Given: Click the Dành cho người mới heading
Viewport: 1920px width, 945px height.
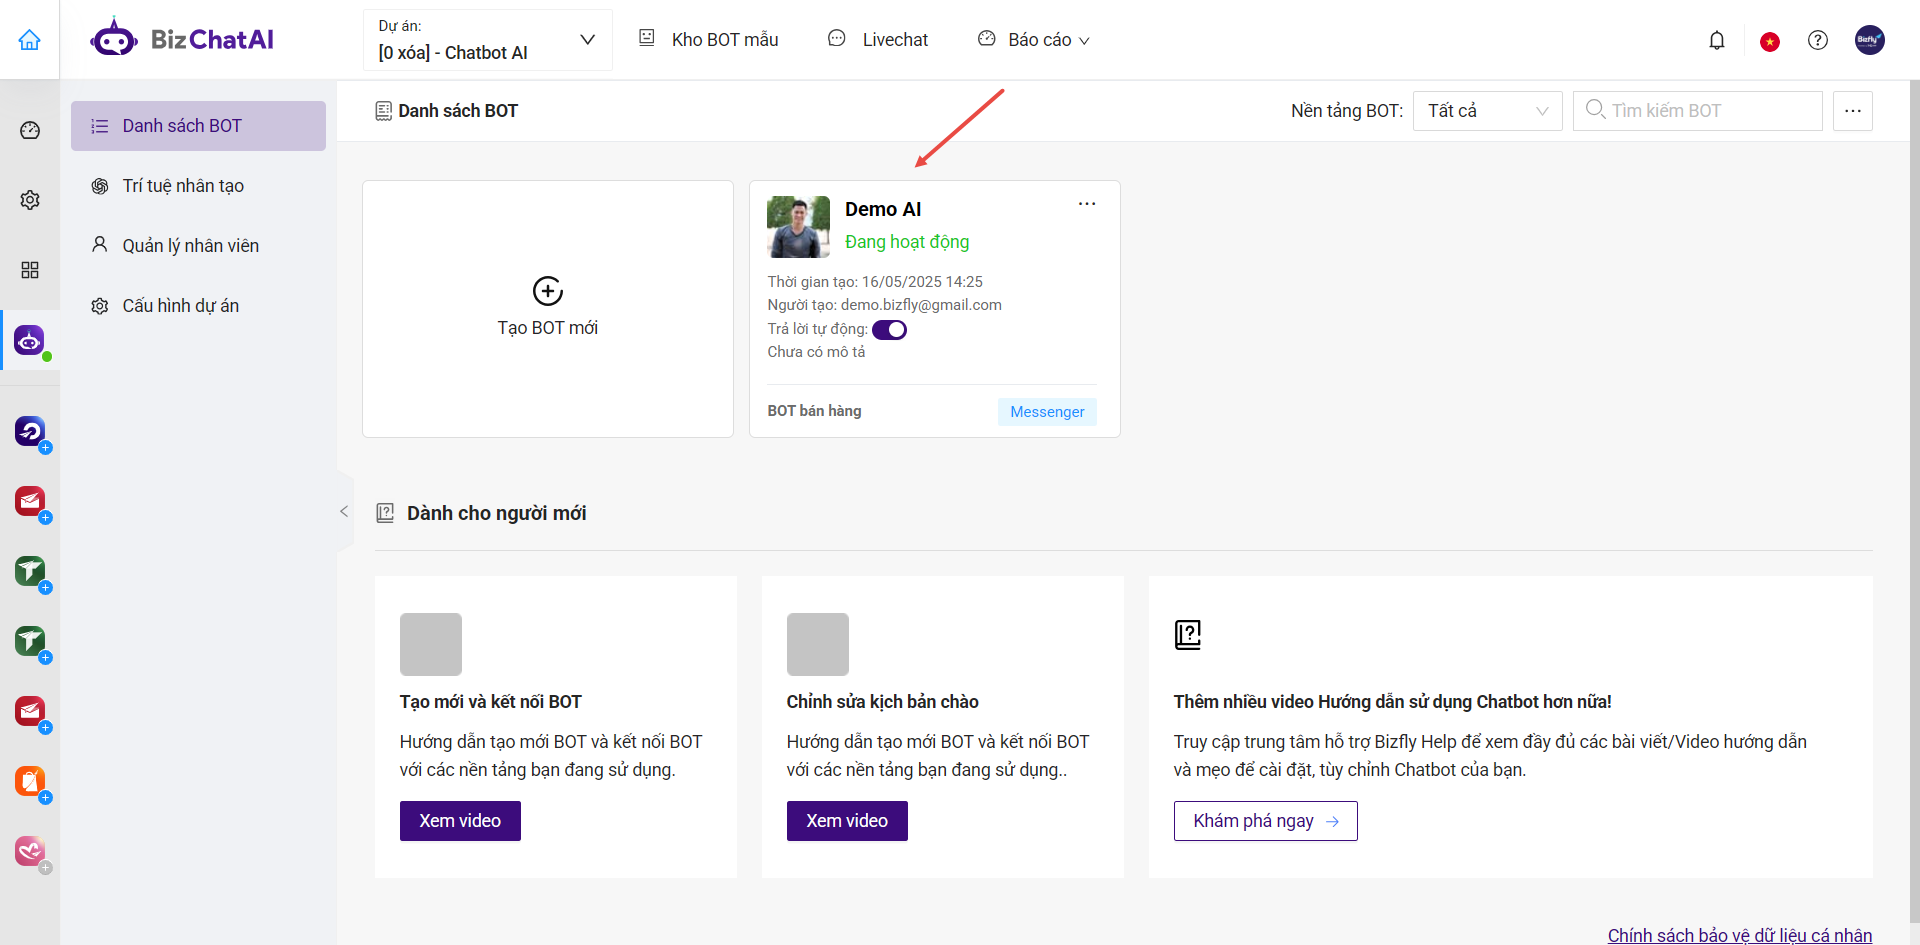Looking at the screenshot, I should pyautogui.click(x=496, y=513).
